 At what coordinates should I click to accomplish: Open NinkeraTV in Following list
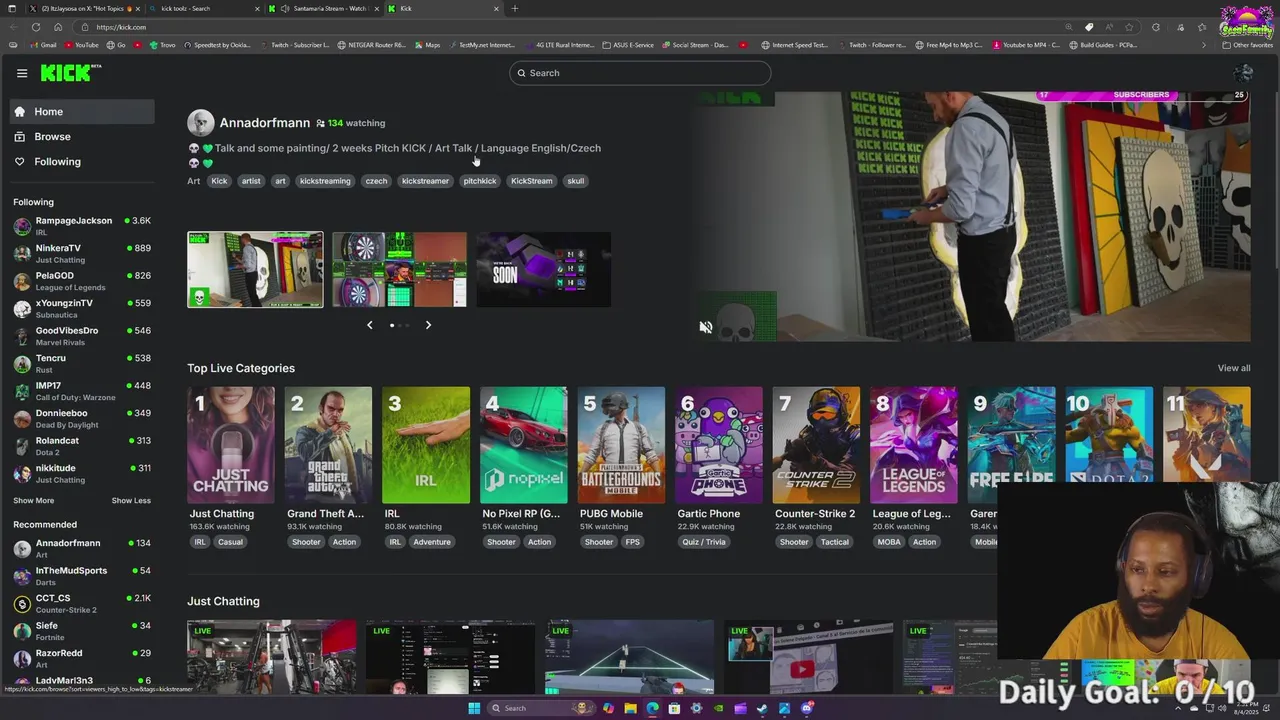(82, 254)
